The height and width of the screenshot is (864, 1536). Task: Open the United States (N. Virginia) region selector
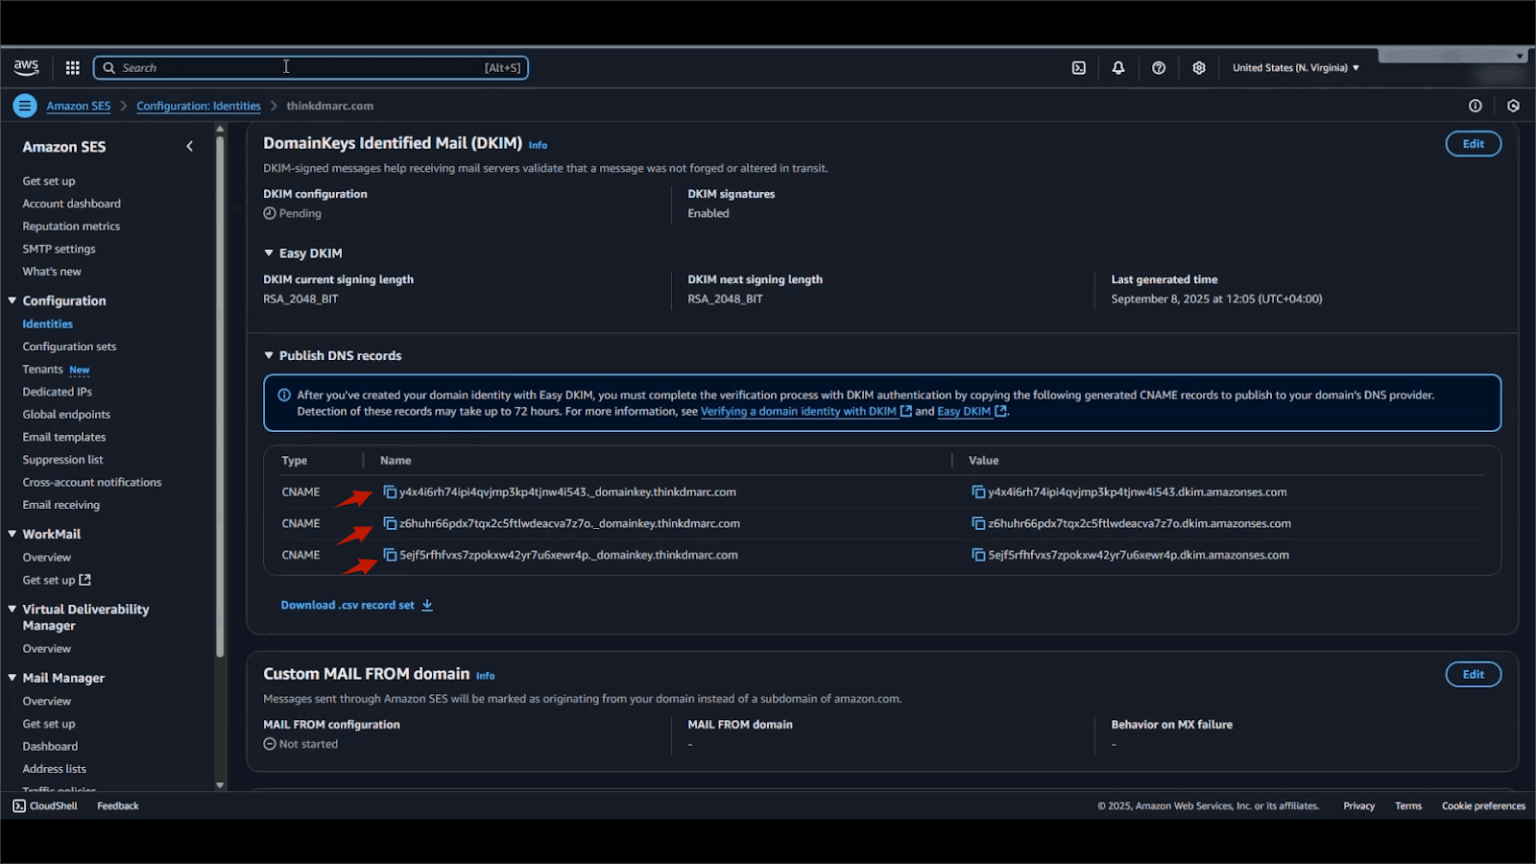coord(1294,67)
